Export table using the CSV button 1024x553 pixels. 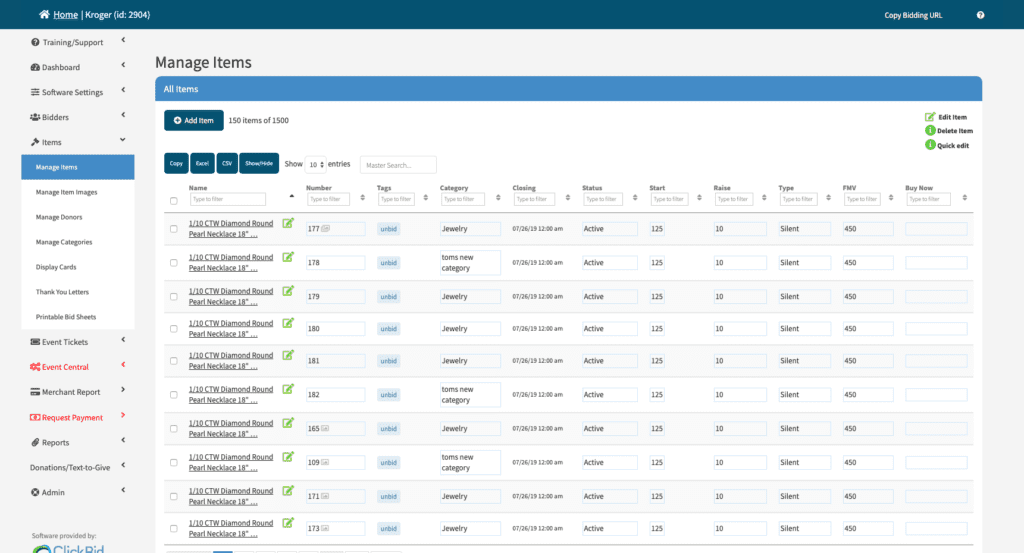(x=227, y=163)
